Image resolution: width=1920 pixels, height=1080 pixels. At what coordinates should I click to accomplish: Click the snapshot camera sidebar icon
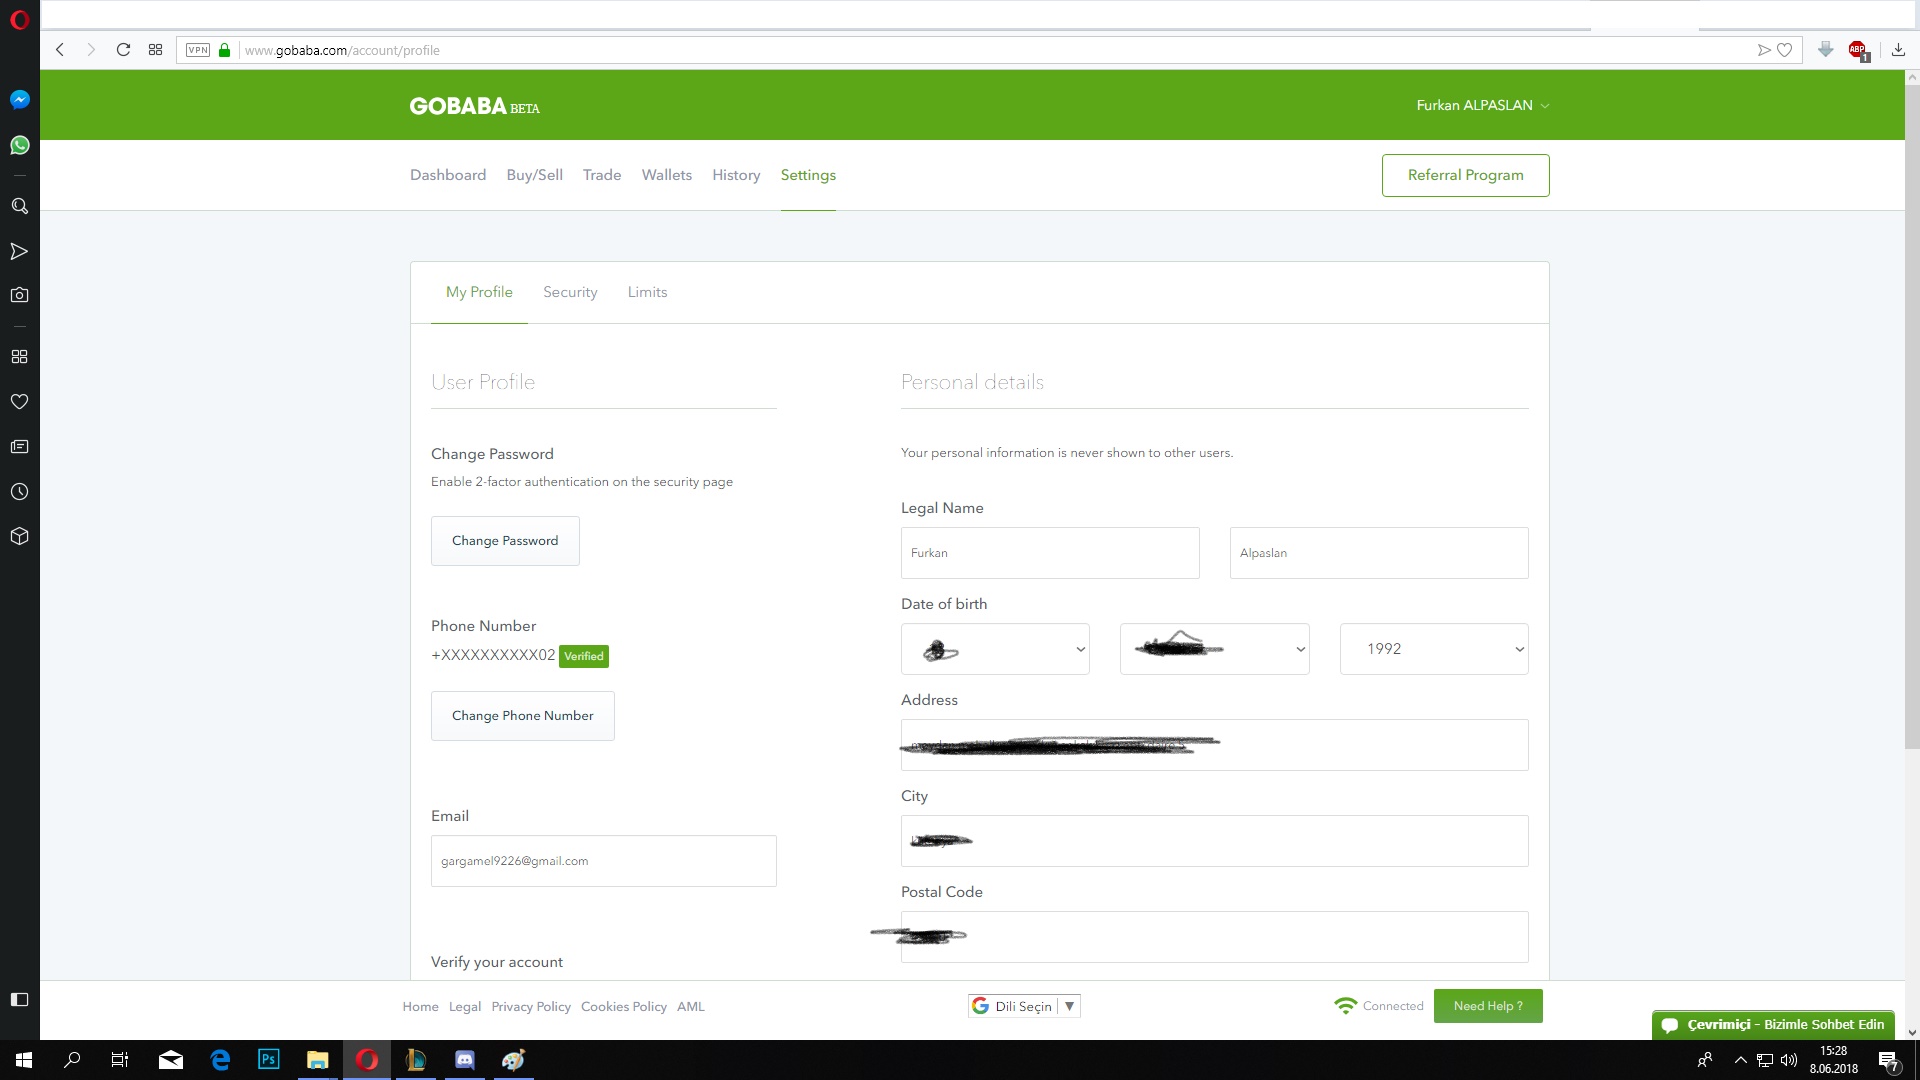point(19,295)
